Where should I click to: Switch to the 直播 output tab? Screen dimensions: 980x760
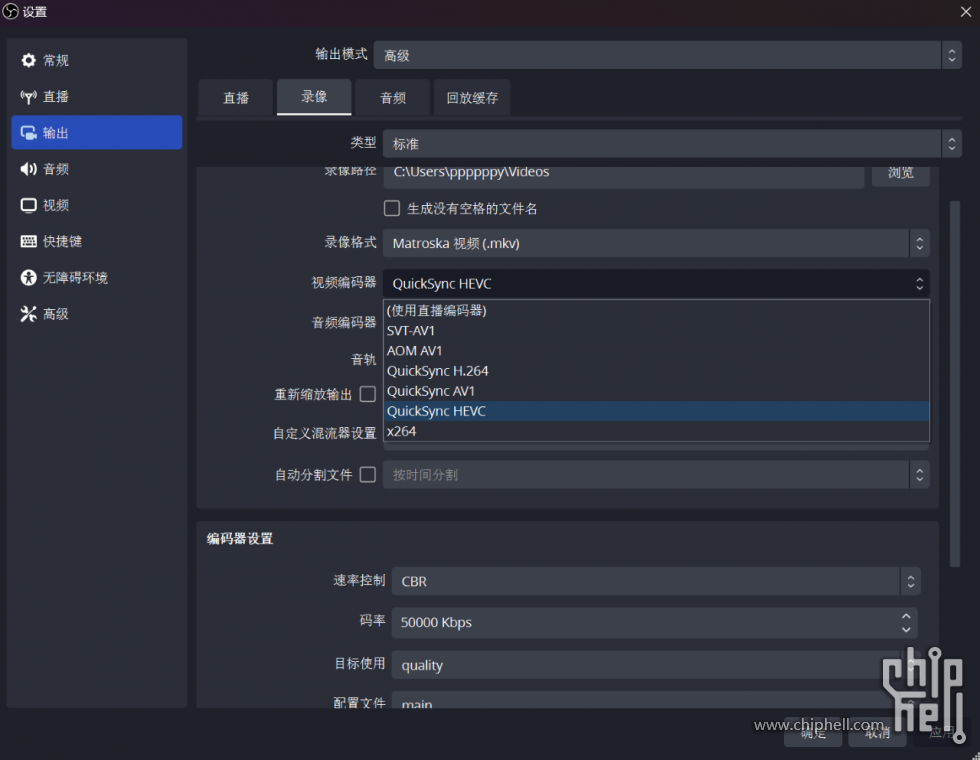pyautogui.click(x=236, y=98)
